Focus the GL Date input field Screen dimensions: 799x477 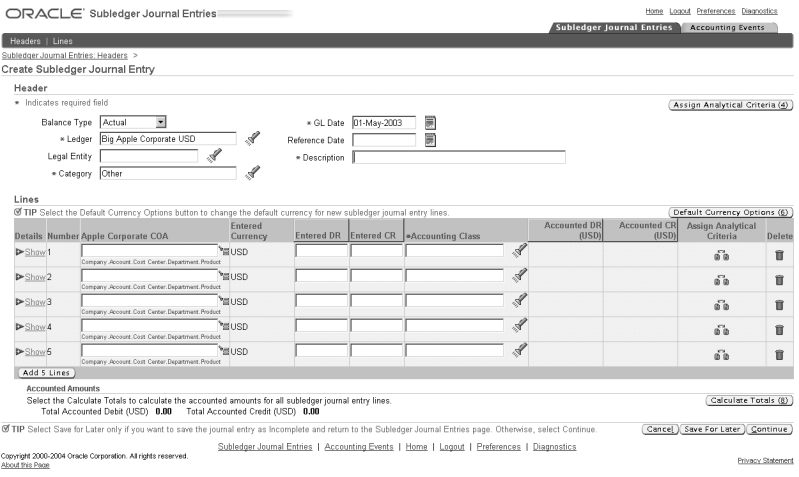[384, 123]
